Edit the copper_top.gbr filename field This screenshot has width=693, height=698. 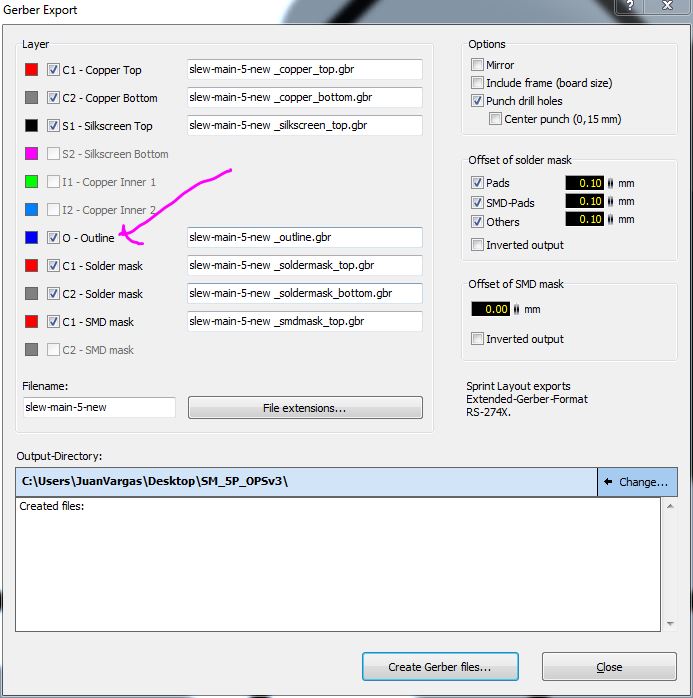point(304,69)
